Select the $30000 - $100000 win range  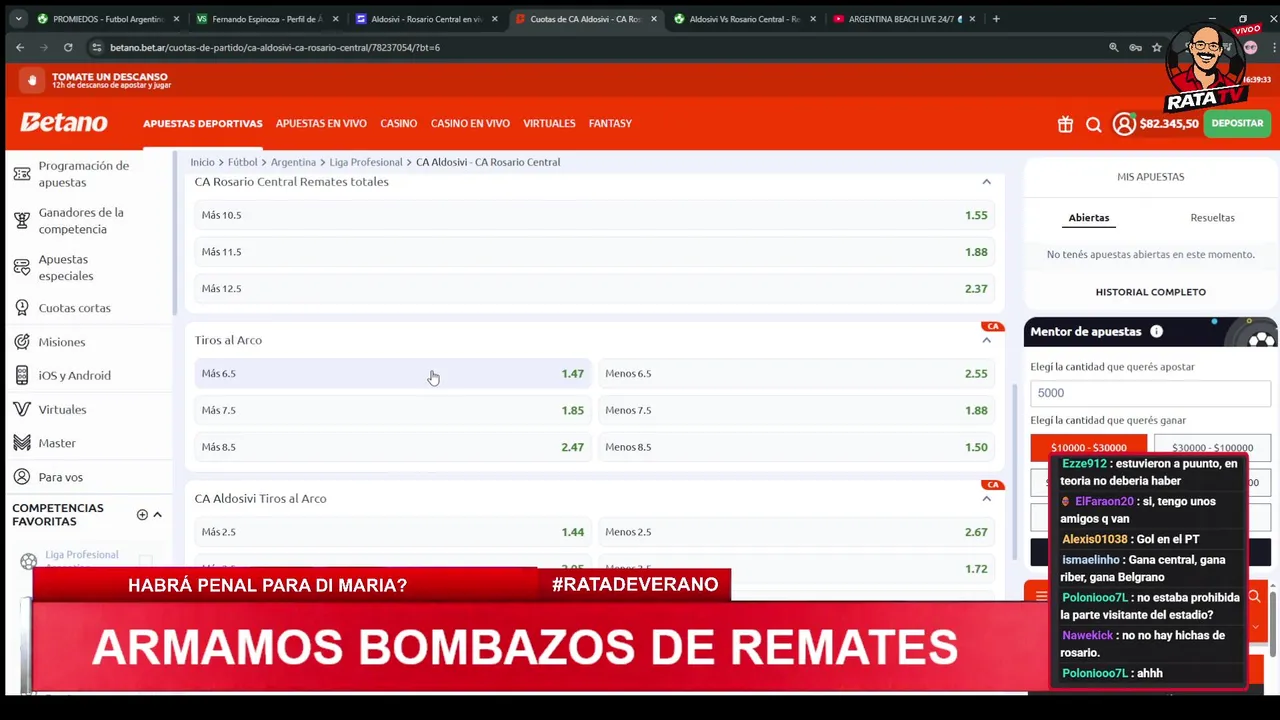(x=1212, y=448)
